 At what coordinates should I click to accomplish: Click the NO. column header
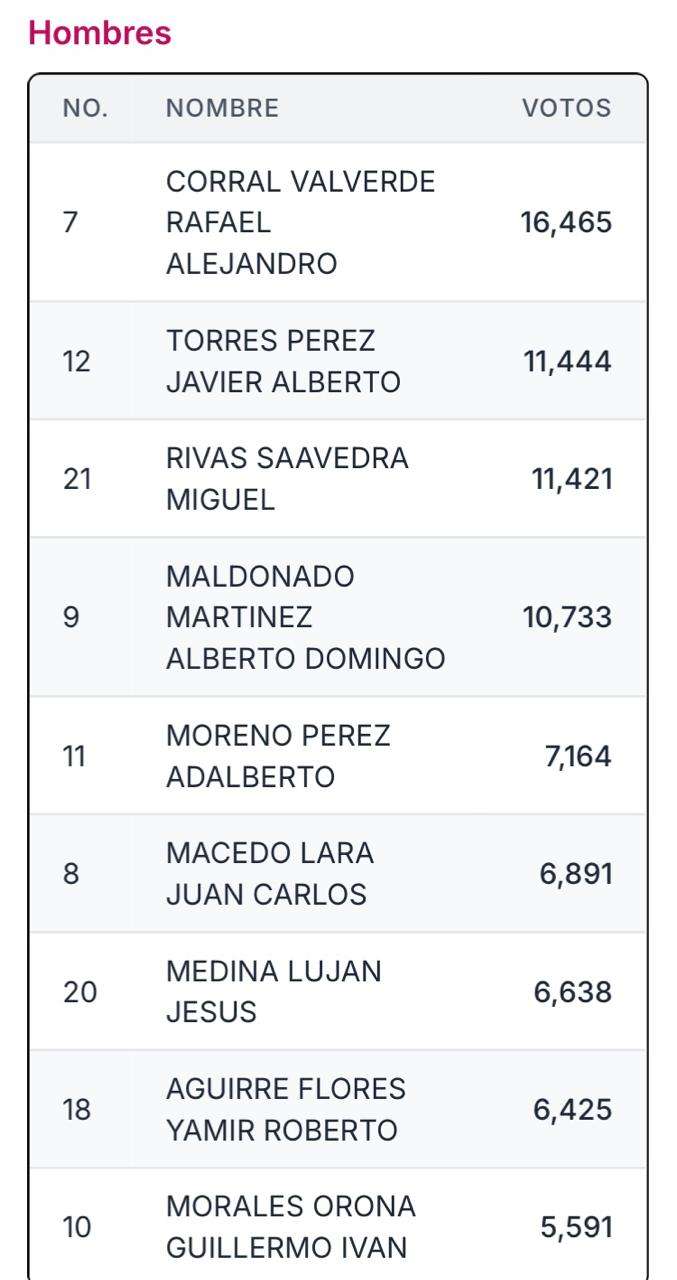tap(85, 108)
